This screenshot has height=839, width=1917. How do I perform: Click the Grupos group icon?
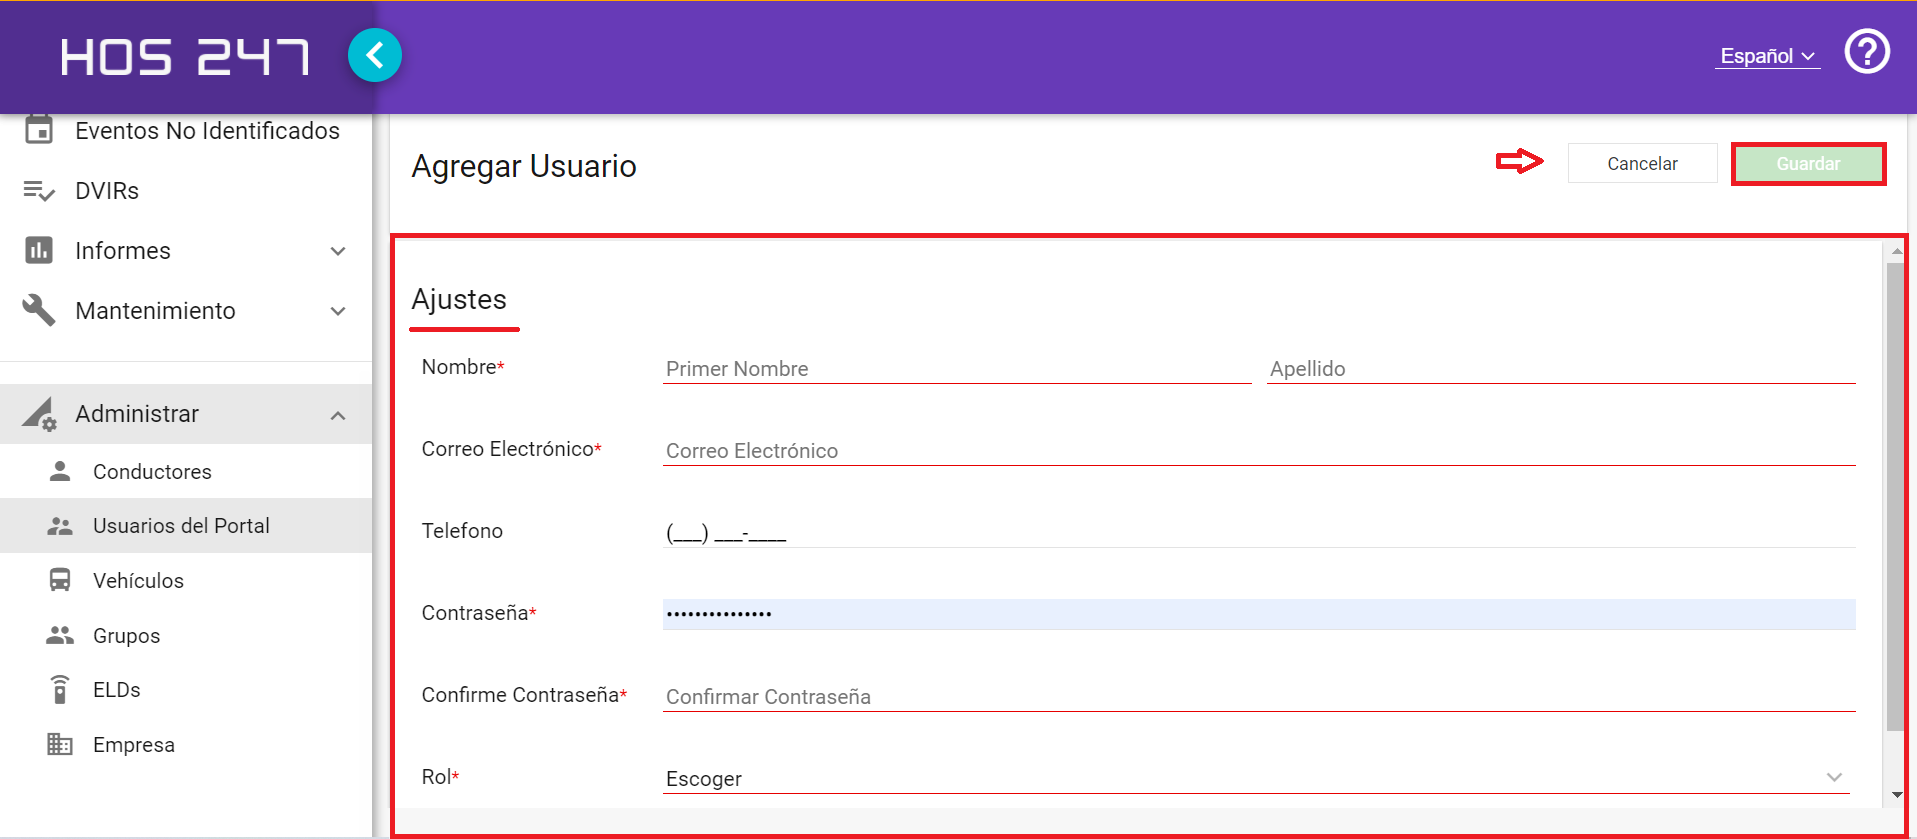click(x=60, y=635)
